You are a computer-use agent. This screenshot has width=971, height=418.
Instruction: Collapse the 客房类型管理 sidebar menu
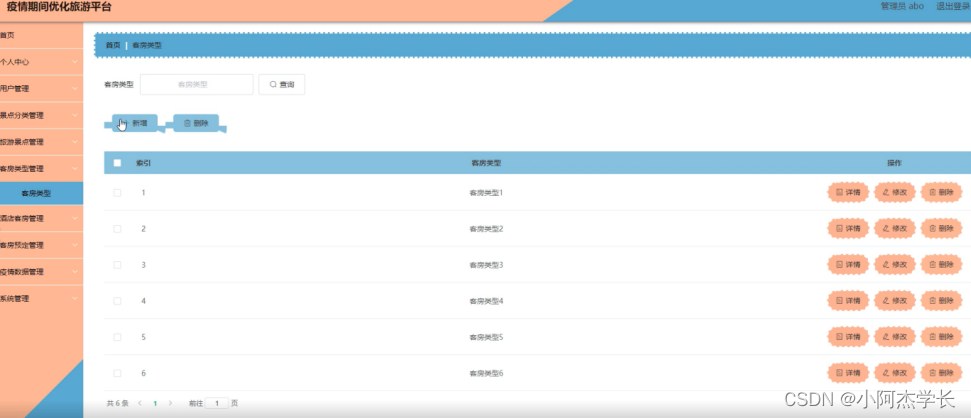(41, 168)
